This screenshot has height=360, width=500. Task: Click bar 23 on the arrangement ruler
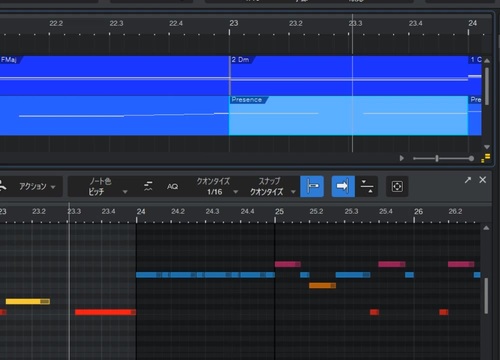click(234, 23)
